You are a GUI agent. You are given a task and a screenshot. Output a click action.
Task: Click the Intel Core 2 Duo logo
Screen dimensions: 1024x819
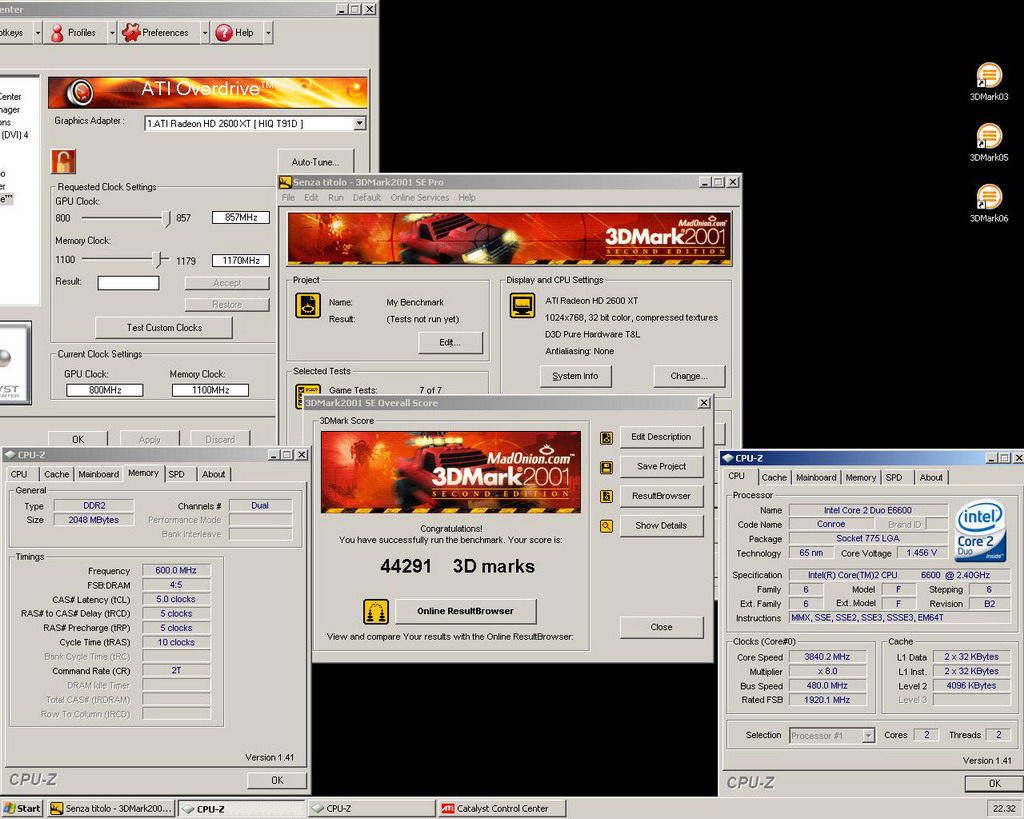coord(981,530)
